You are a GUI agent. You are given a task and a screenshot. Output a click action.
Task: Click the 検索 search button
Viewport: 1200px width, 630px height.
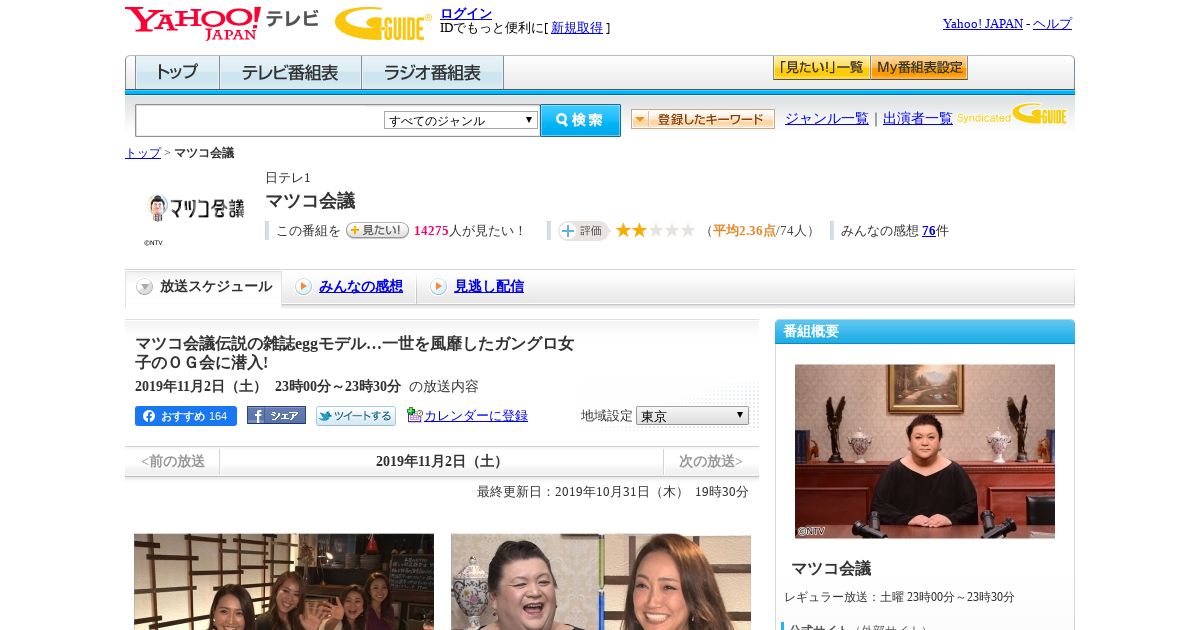(580, 120)
